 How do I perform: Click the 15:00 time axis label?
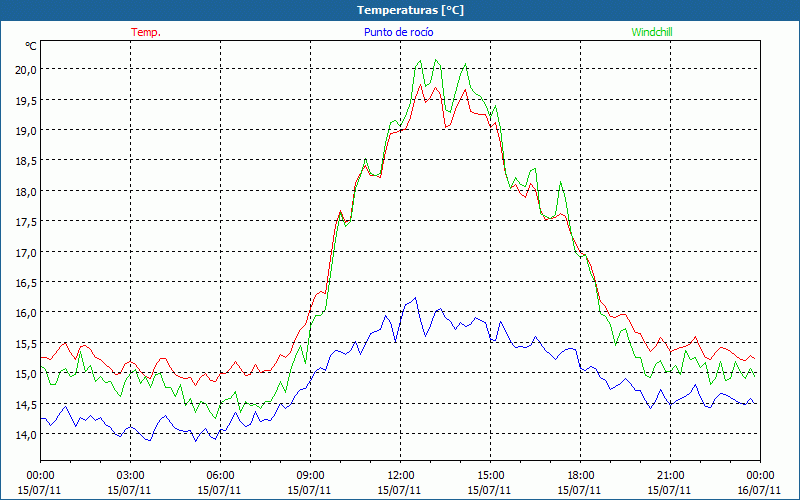click(490, 476)
